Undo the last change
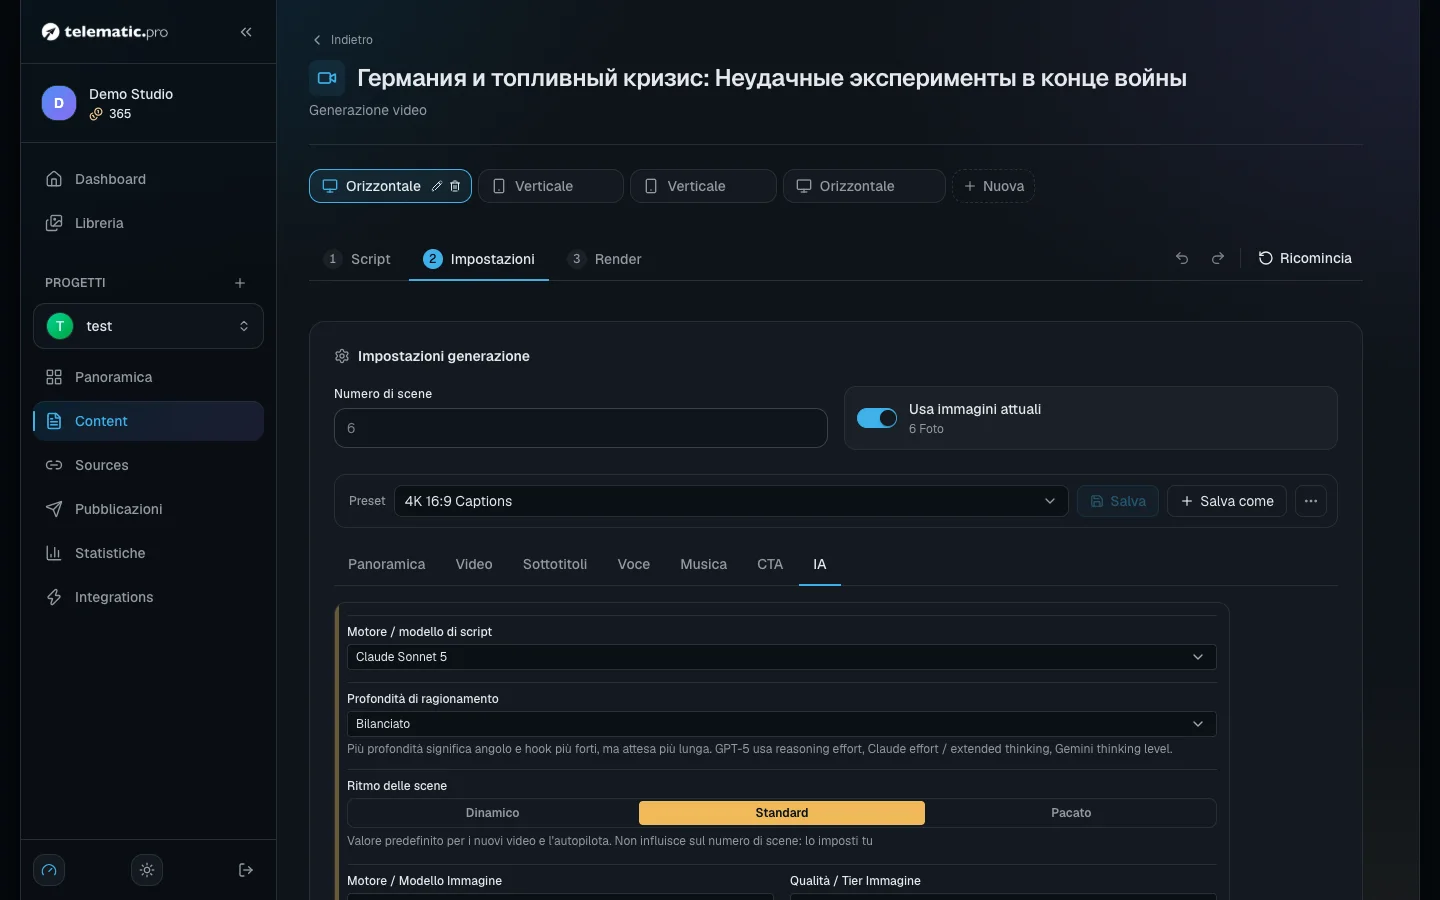Screen dimensions: 1440x900 pos(1182,258)
